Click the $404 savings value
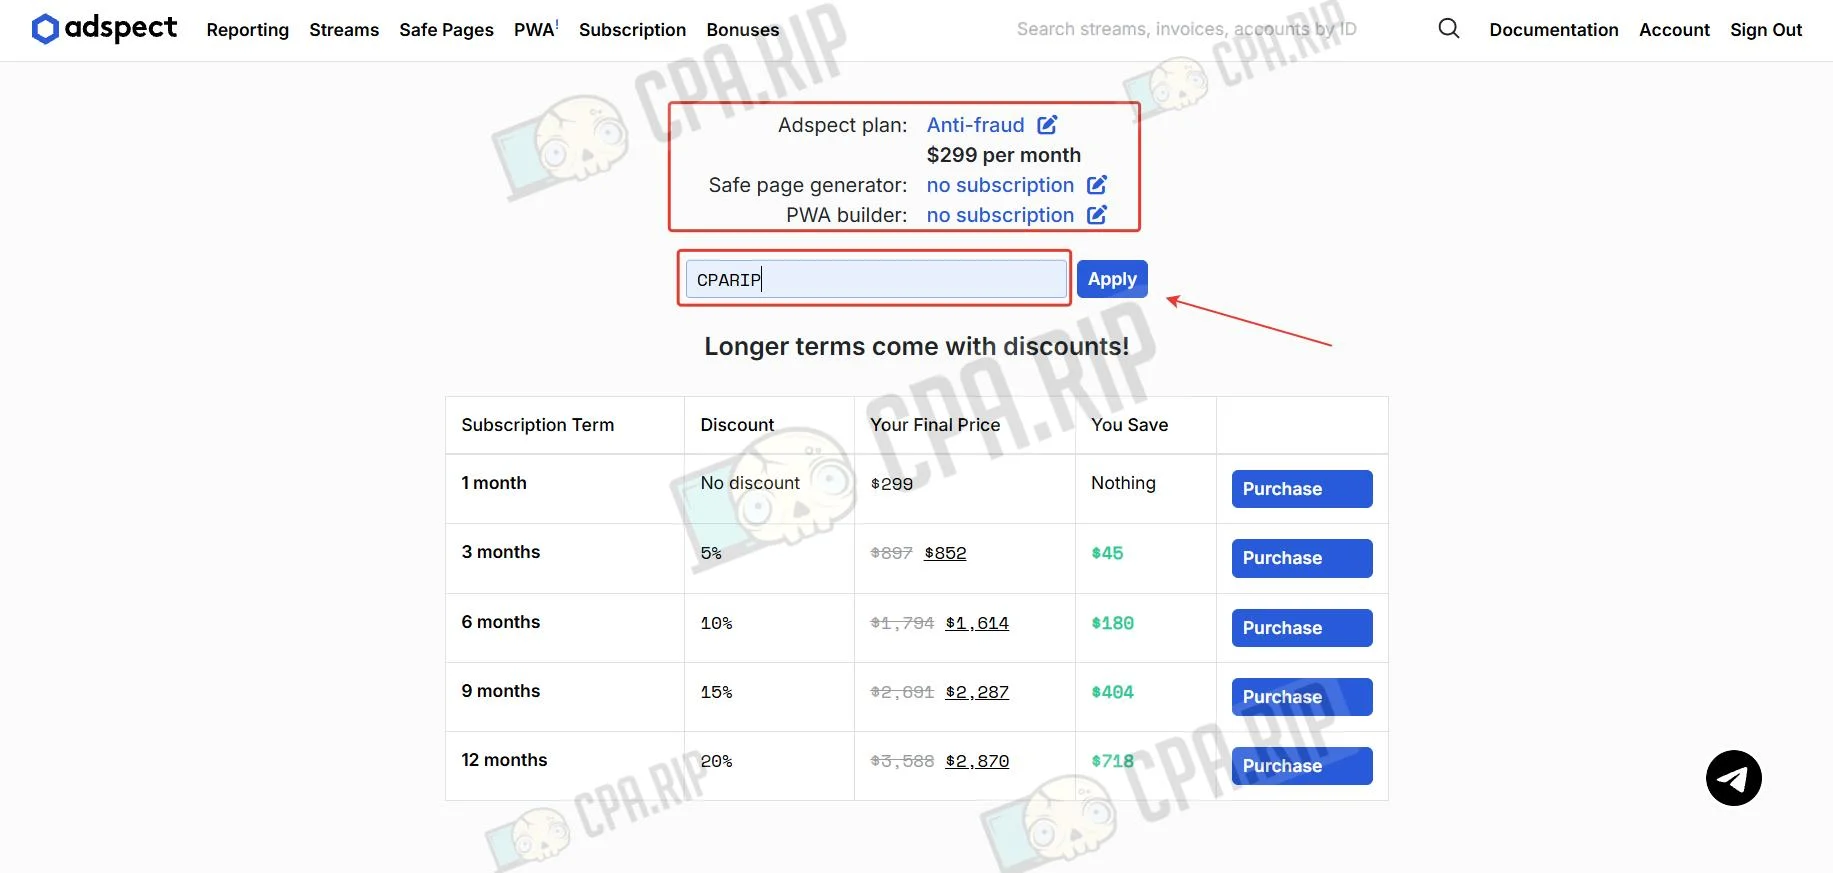Screen dimensions: 1833x873 point(1113,692)
